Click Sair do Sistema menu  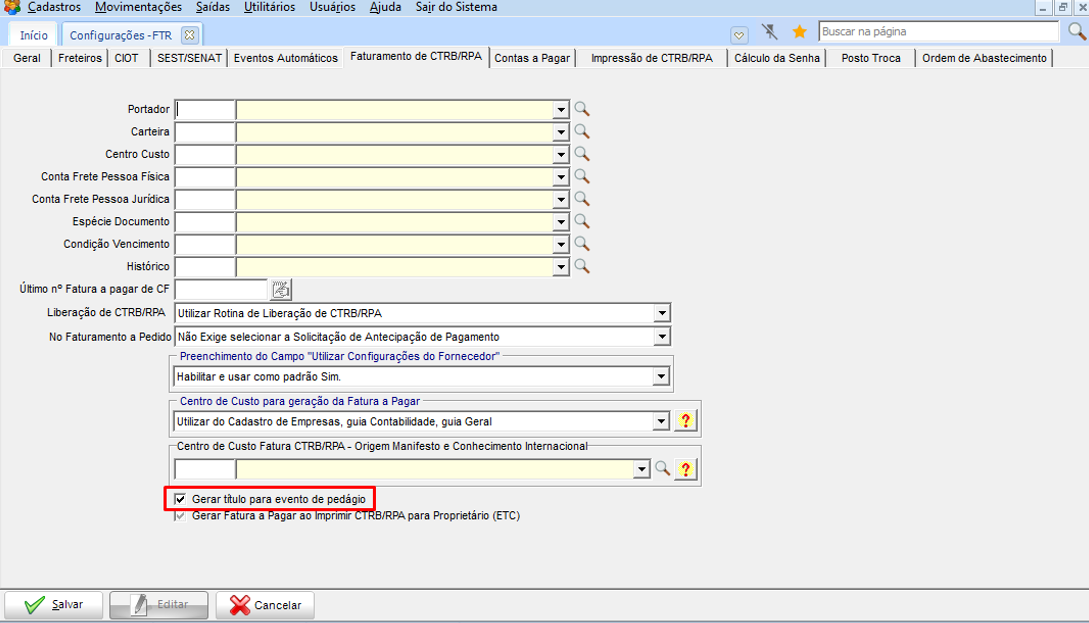click(456, 7)
